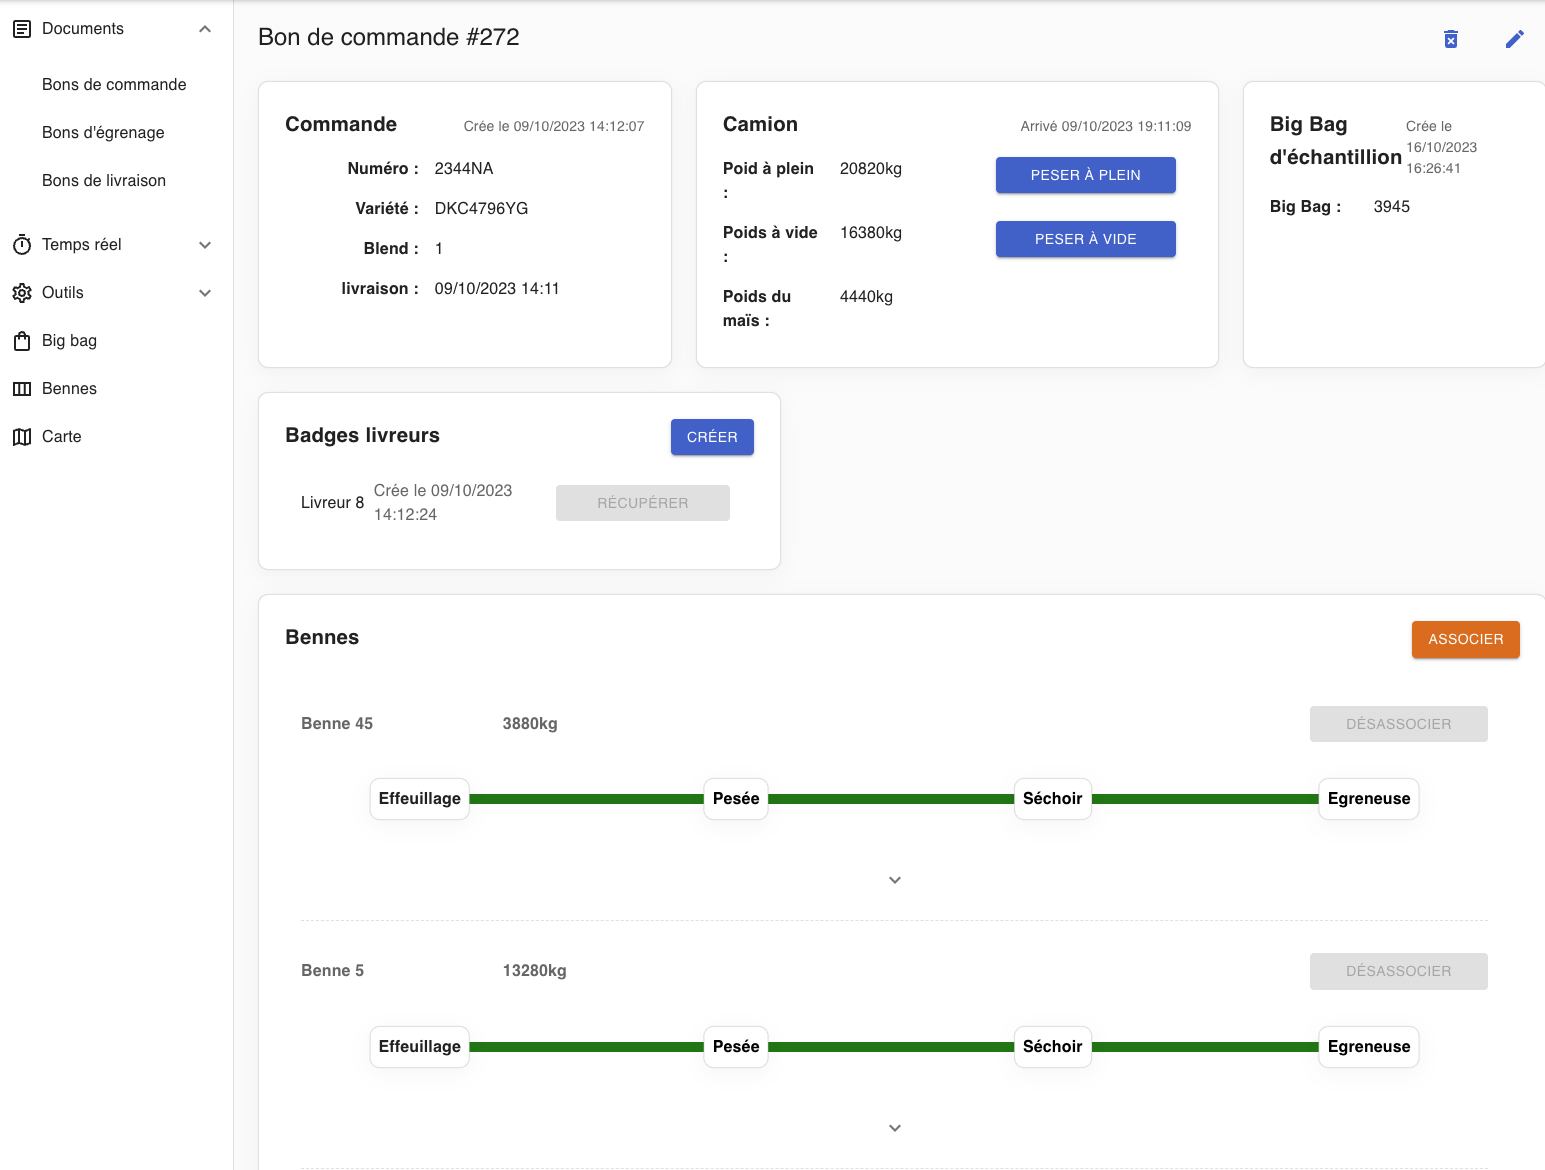Click the Documents list icon in sidebar
This screenshot has height=1170, width=1545.
pyautogui.click(x=22, y=29)
